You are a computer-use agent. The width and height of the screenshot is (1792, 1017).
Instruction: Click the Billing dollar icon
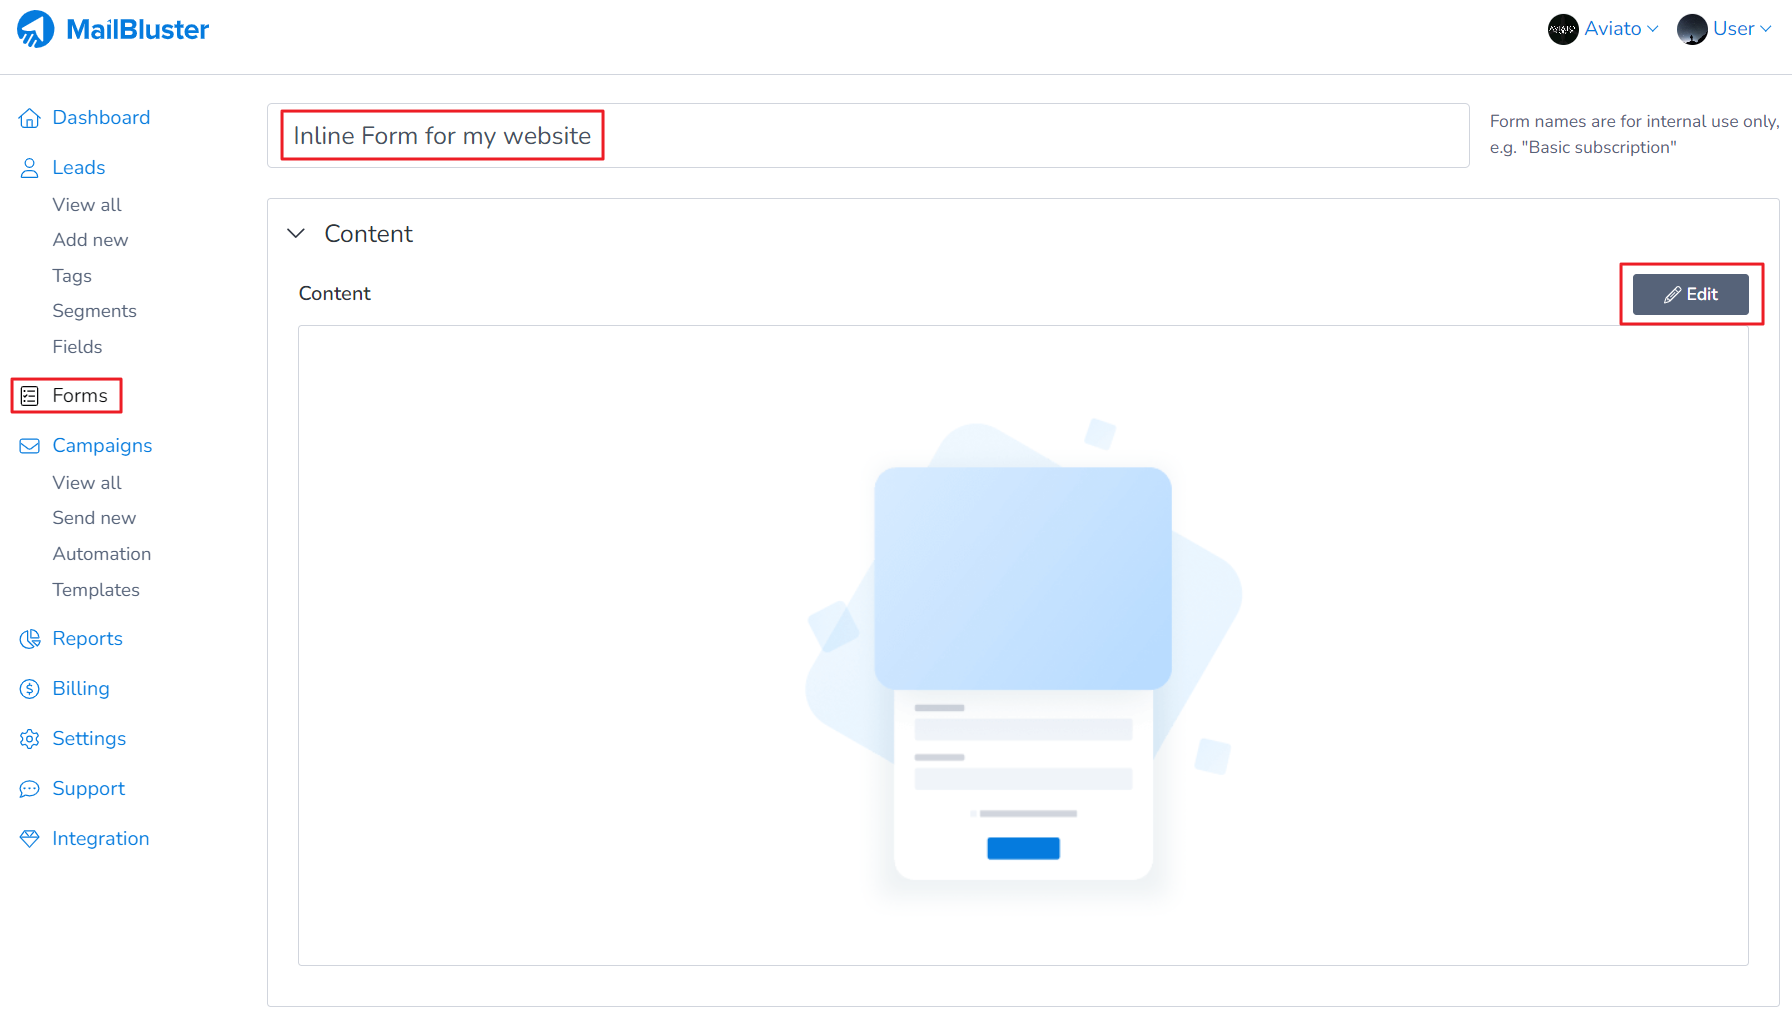[x=29, y=689]
